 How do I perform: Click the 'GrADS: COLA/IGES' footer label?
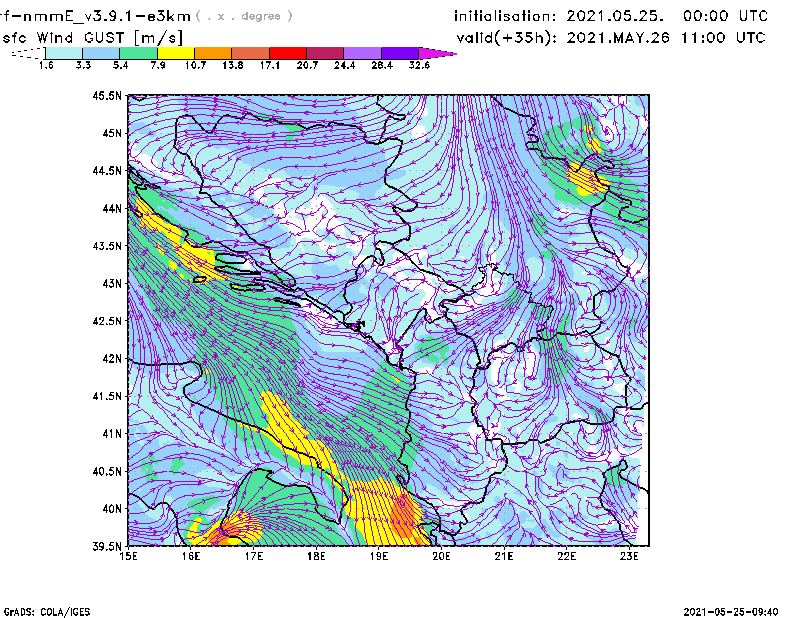[x=46, y=612]
